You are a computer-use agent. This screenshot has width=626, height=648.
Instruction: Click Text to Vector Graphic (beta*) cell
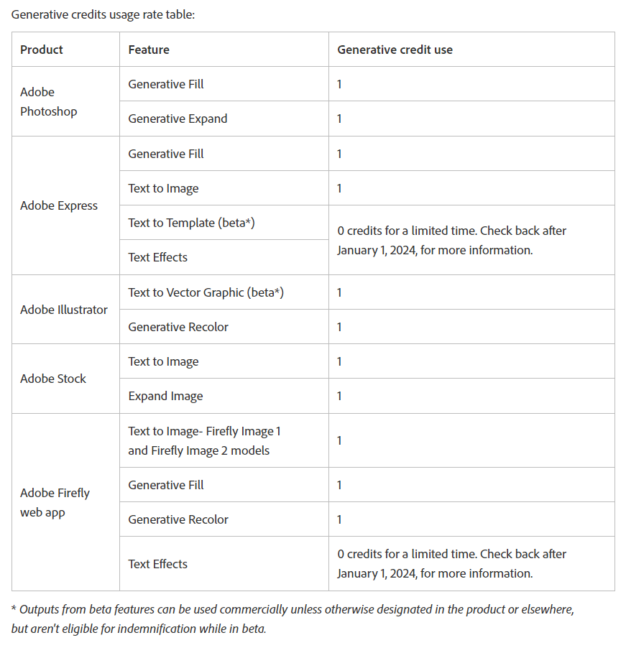[206, 292]
